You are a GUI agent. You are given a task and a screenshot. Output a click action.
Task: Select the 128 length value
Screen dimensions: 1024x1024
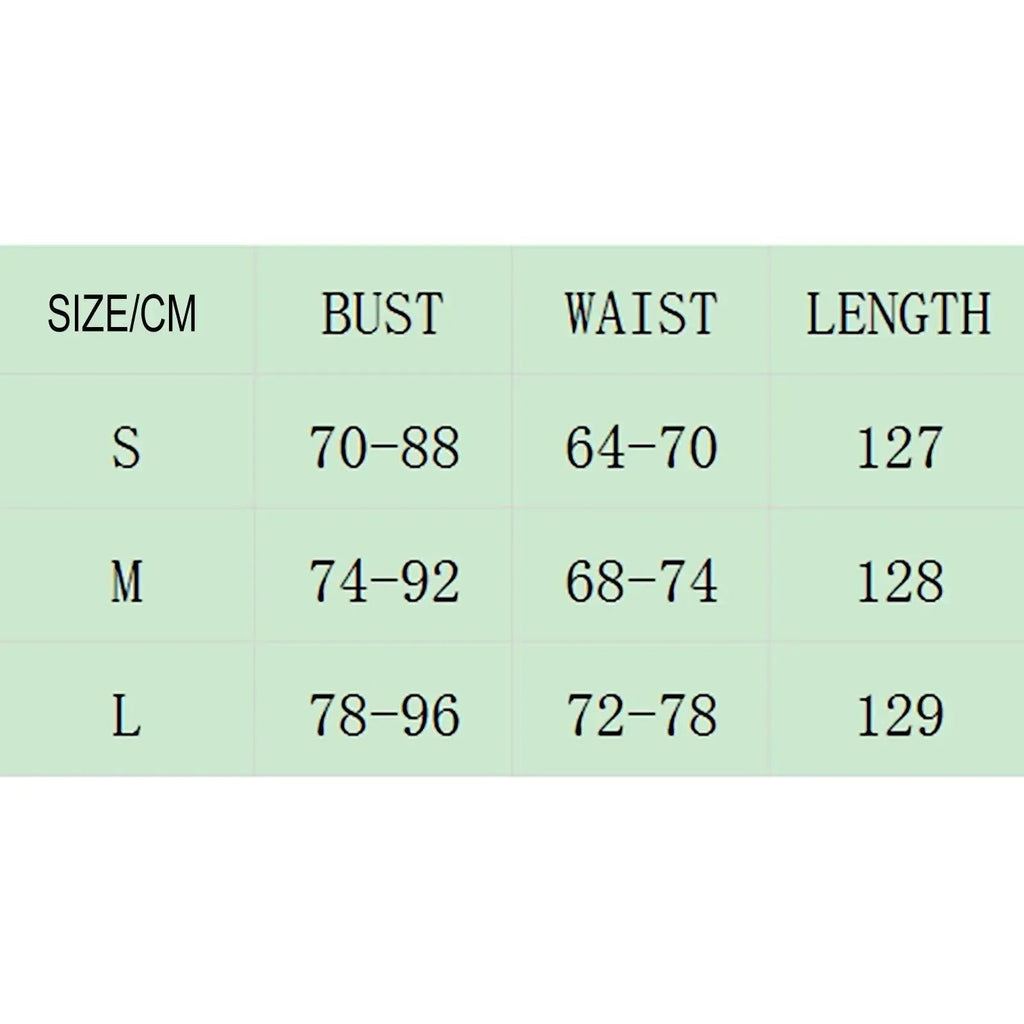click(900, 581)
